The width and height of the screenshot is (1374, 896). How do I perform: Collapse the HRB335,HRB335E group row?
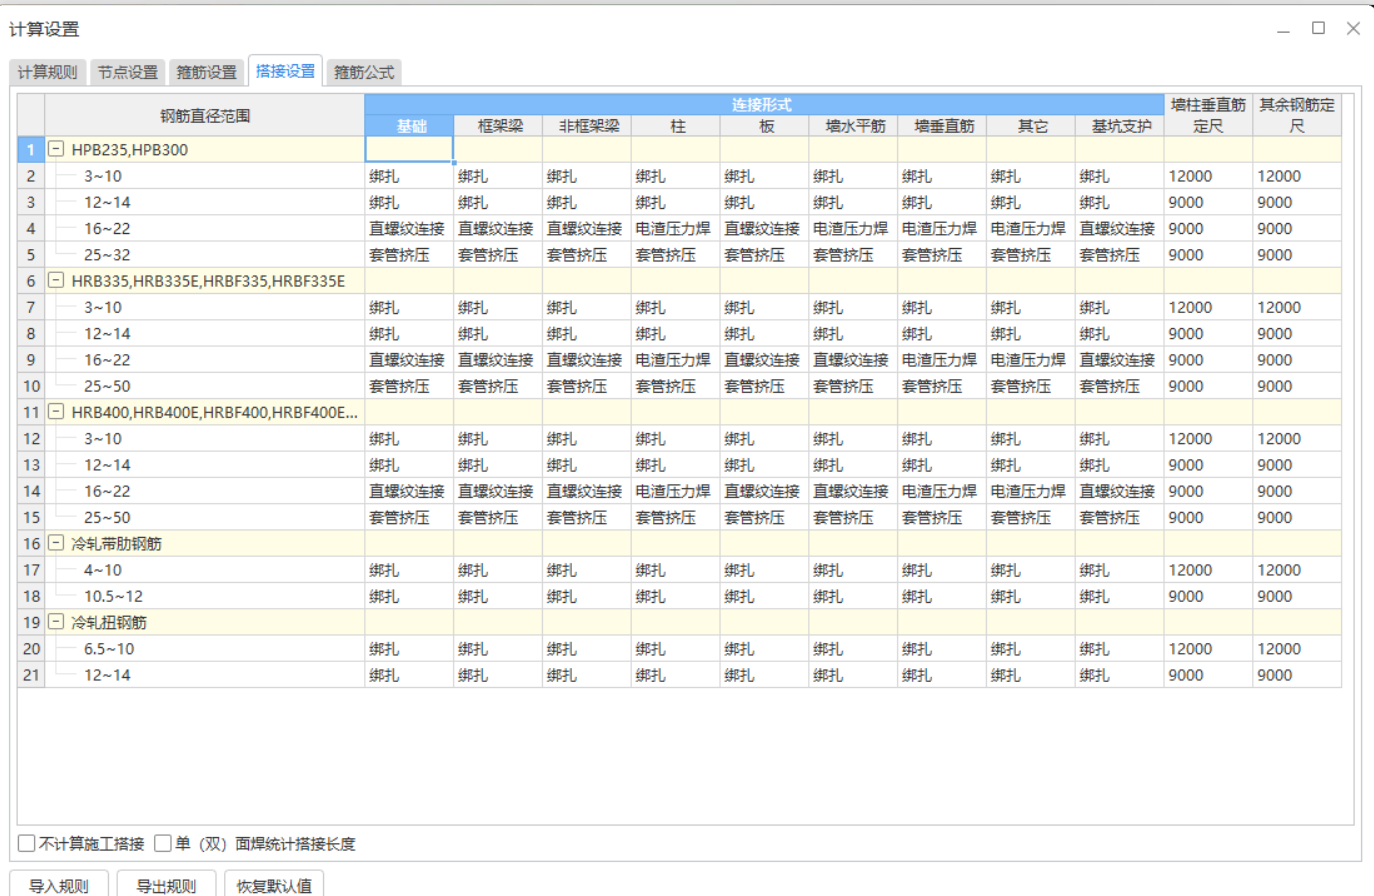[56, 280]
